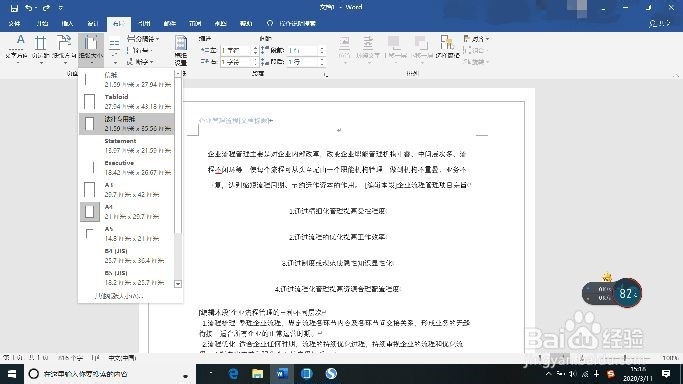Open the Line Numbers dropdown

tap(139, 51)
